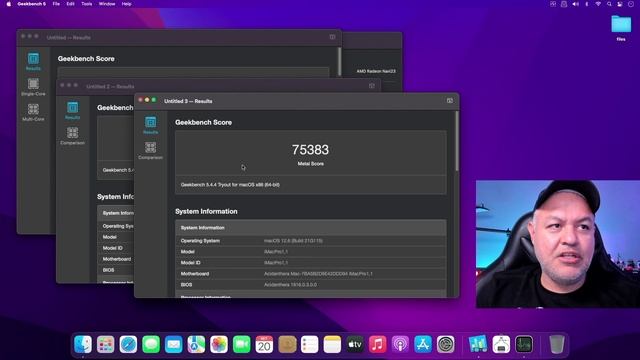Open the white utility app beside Geekbench in dock
The image size is (640, 360).
[501, 344]
